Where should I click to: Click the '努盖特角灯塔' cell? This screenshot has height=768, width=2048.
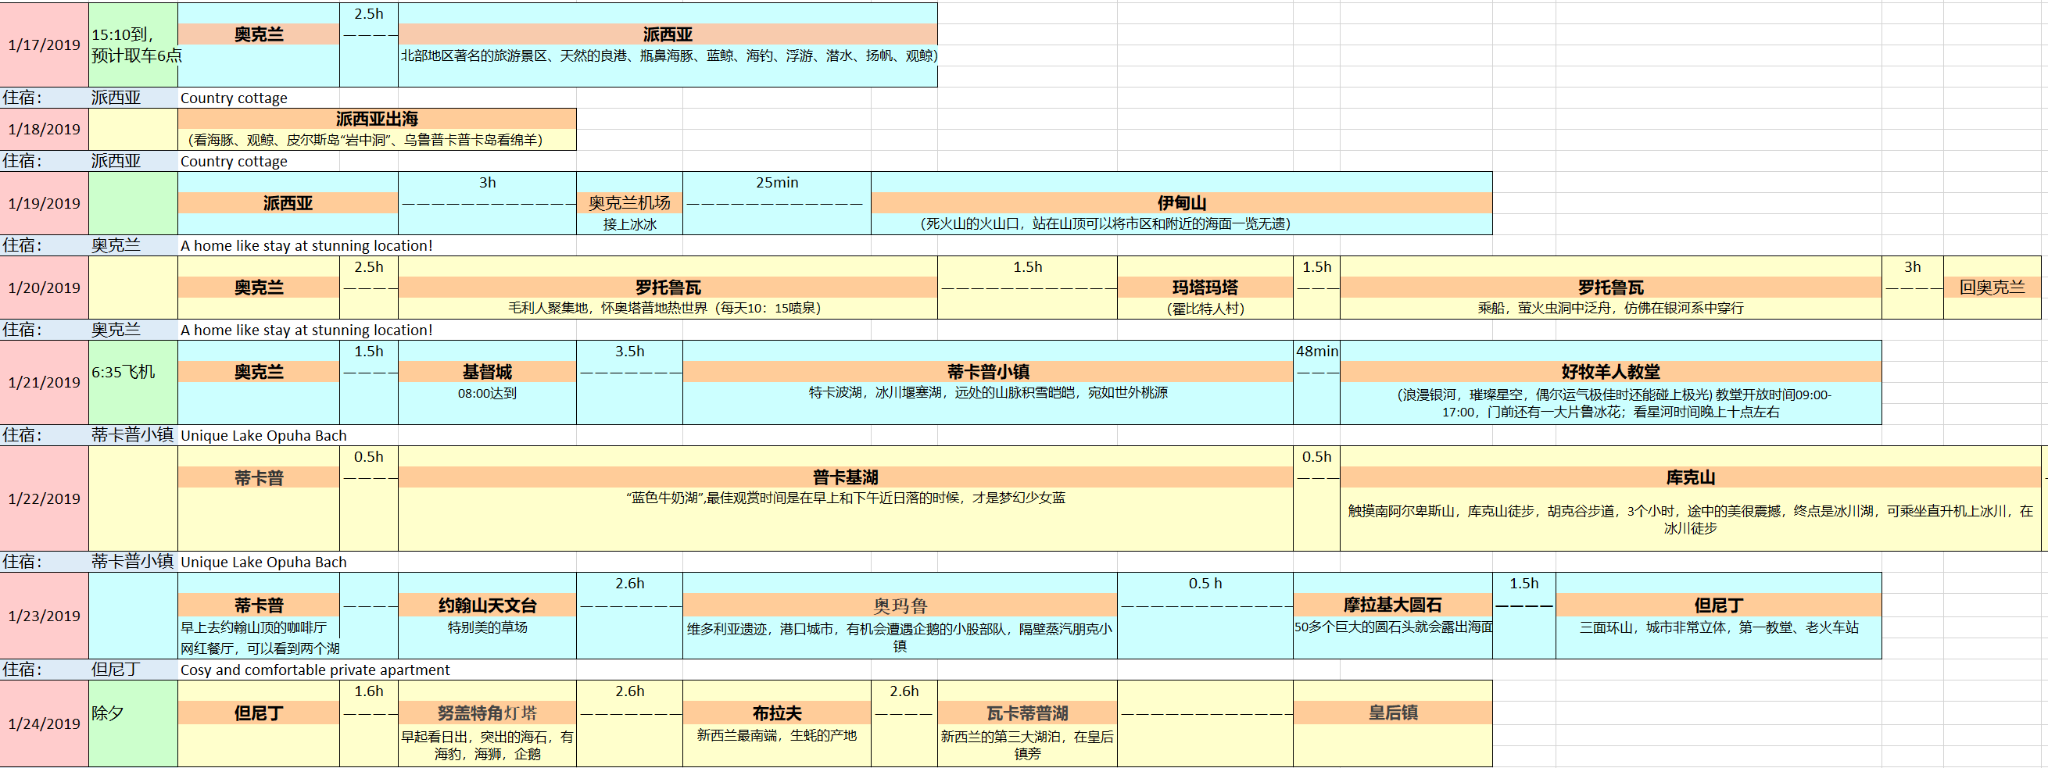coord(487,713)
